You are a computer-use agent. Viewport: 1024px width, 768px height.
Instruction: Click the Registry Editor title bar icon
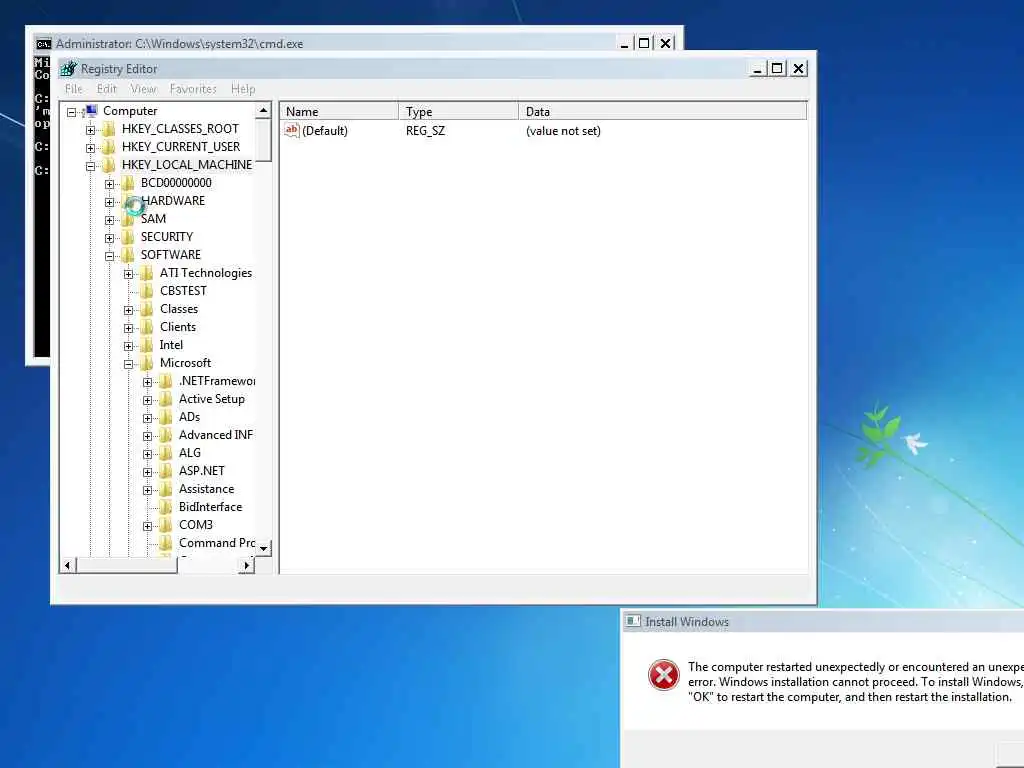[x=69, y=68]
